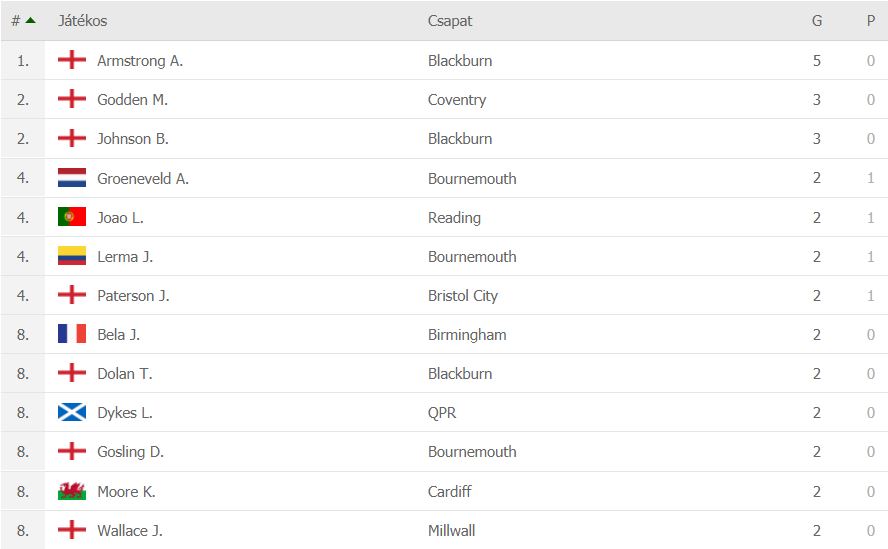The image size is (888, 549).
Task: Toggle sort order with the green arrow
Action: pos(31,20)
